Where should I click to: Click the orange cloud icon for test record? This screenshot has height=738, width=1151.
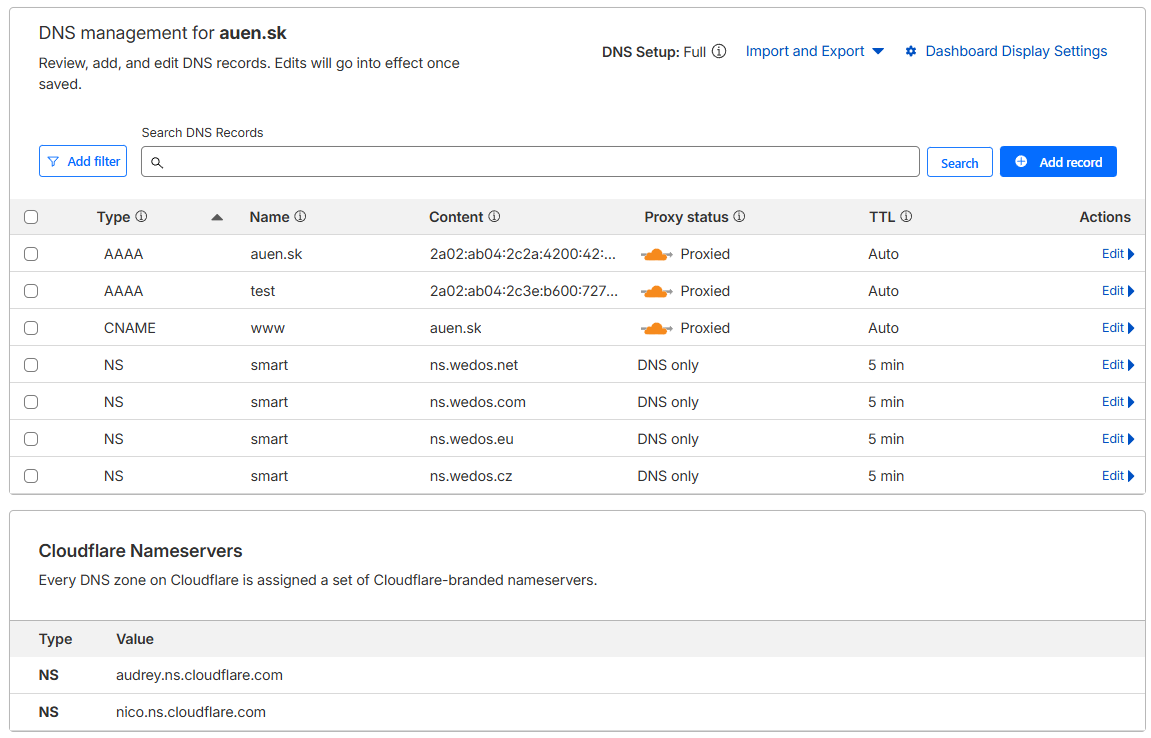tap(656, 291)
